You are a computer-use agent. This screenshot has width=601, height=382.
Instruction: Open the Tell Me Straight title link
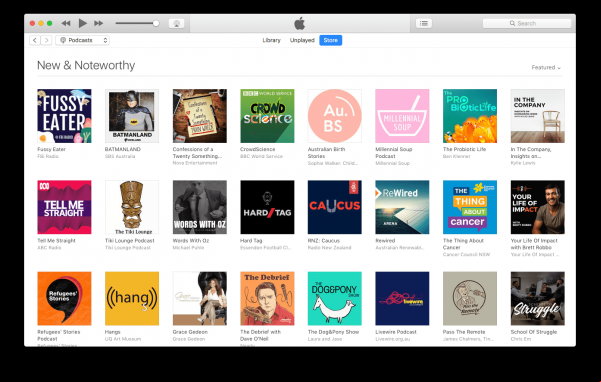pyautogui.click(x=56, y=241)
